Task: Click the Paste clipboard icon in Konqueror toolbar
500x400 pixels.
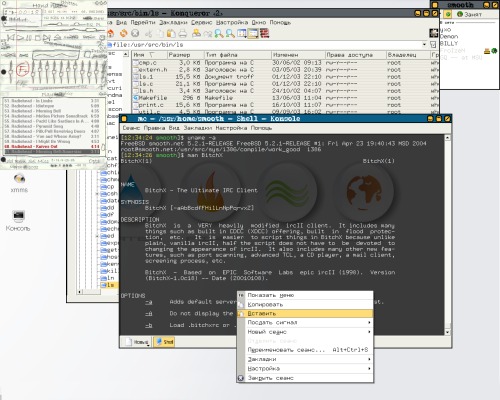Action: [171, 33]
